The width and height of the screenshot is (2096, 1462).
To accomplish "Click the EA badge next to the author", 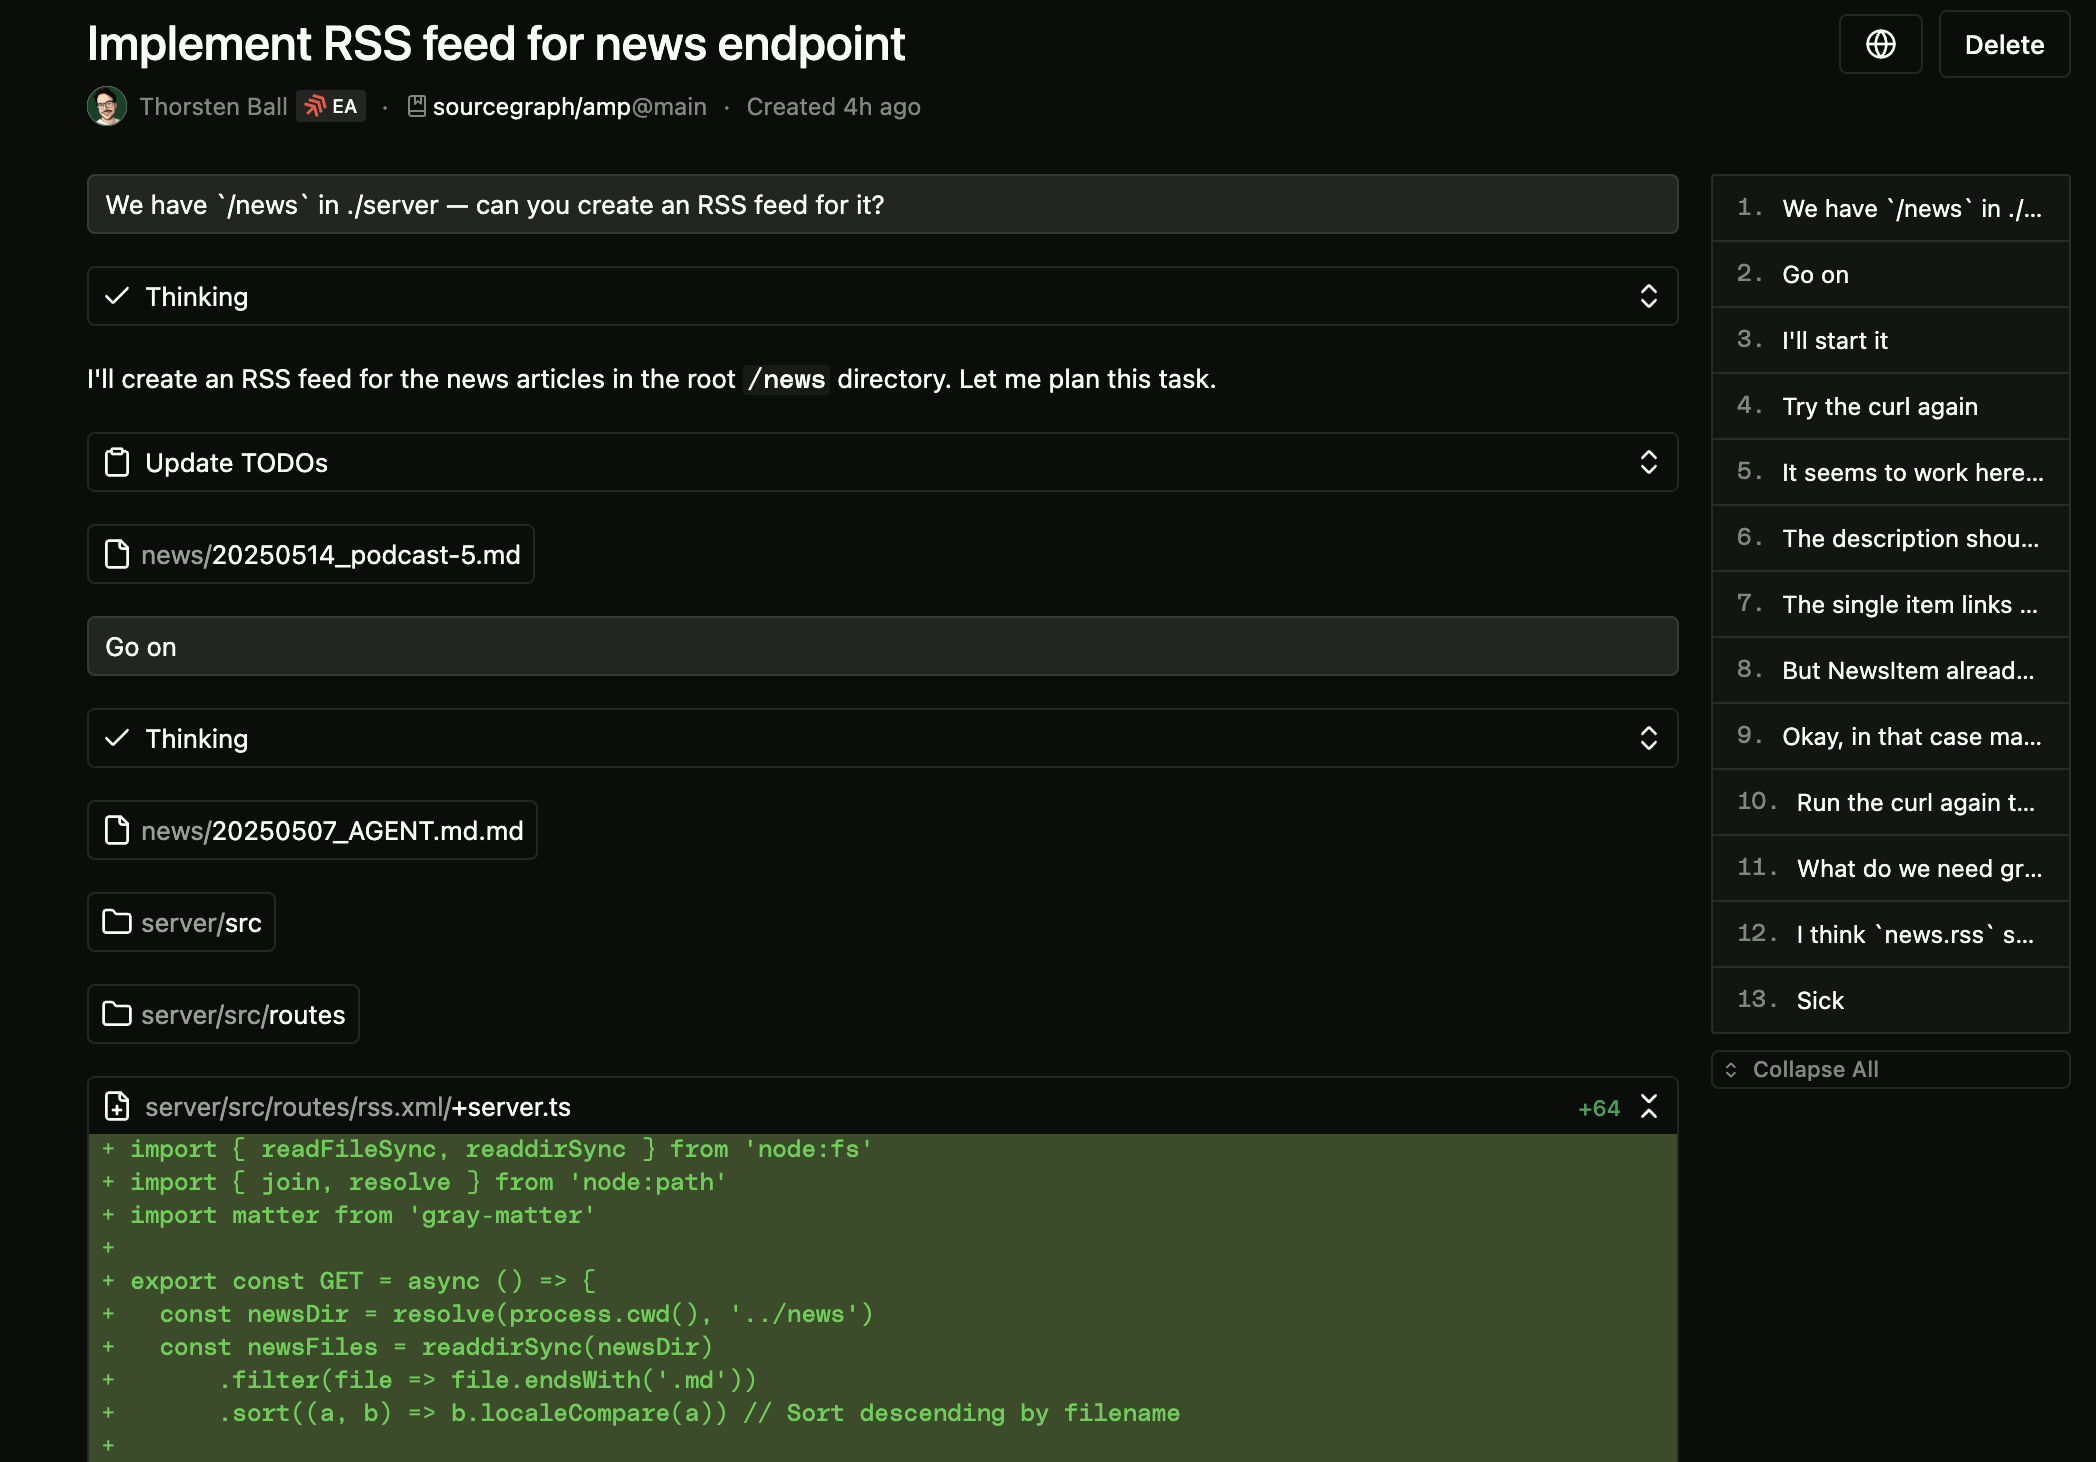I will point(330,105).
